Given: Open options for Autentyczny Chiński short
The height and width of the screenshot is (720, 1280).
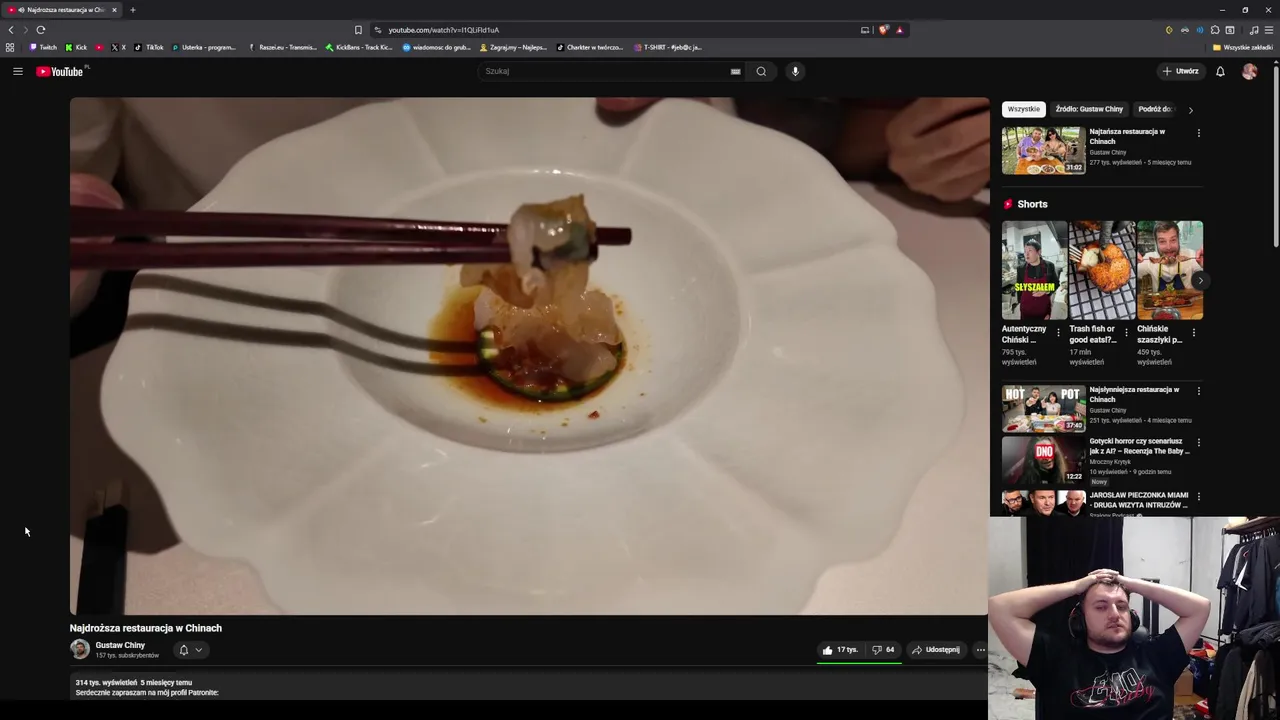Looking at the screenshot, I should [1058, 332].
